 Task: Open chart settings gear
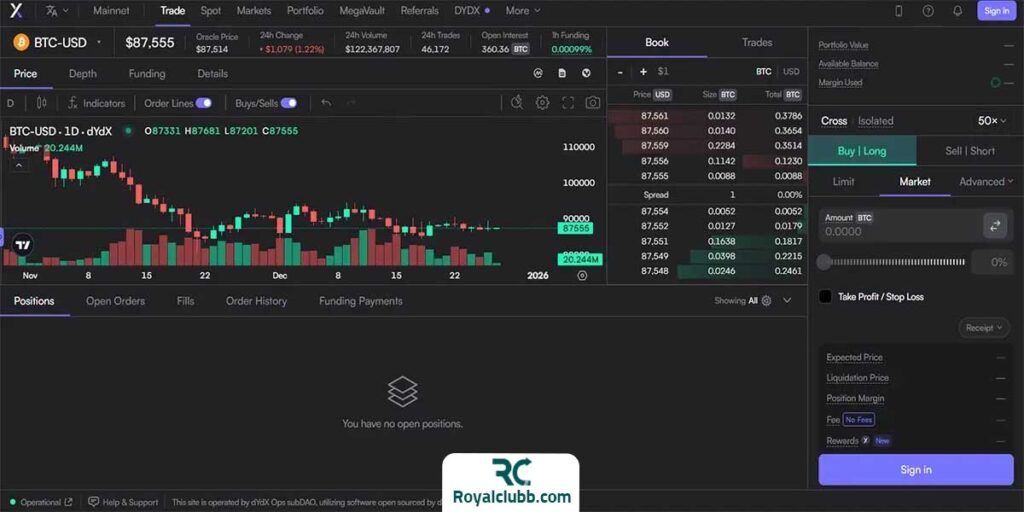pos(542,103)
